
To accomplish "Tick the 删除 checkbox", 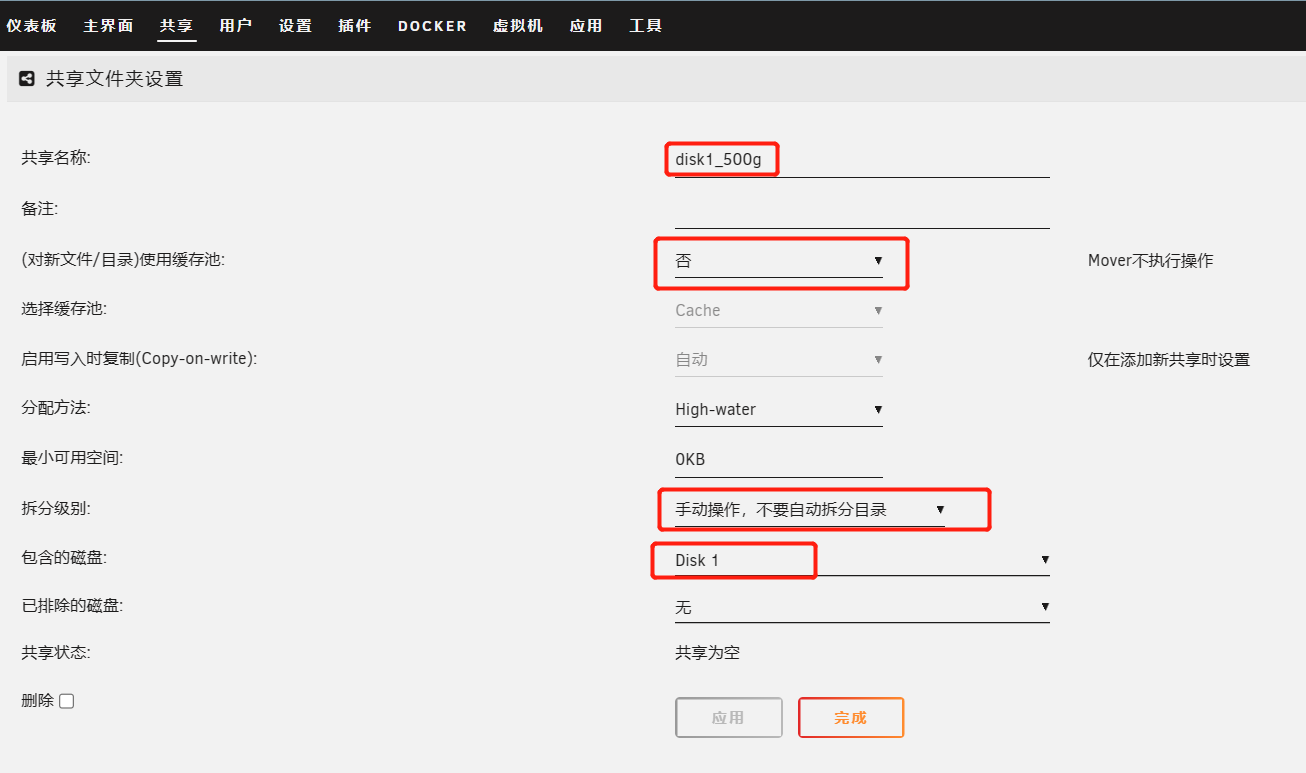I will pos(67,701).
